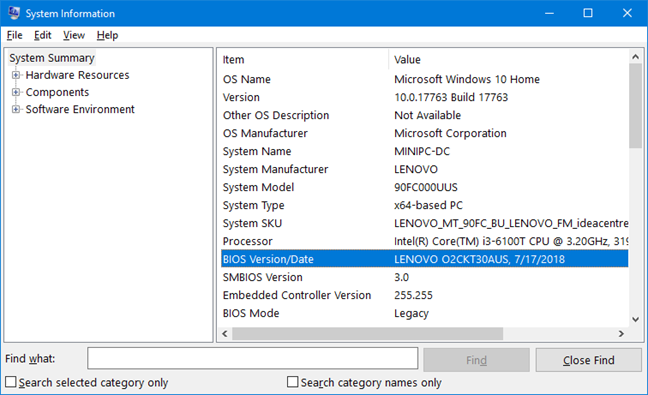Select the System SKU row
The height and width of the screenshot is (395, 648).
click(x=424, y=223)
